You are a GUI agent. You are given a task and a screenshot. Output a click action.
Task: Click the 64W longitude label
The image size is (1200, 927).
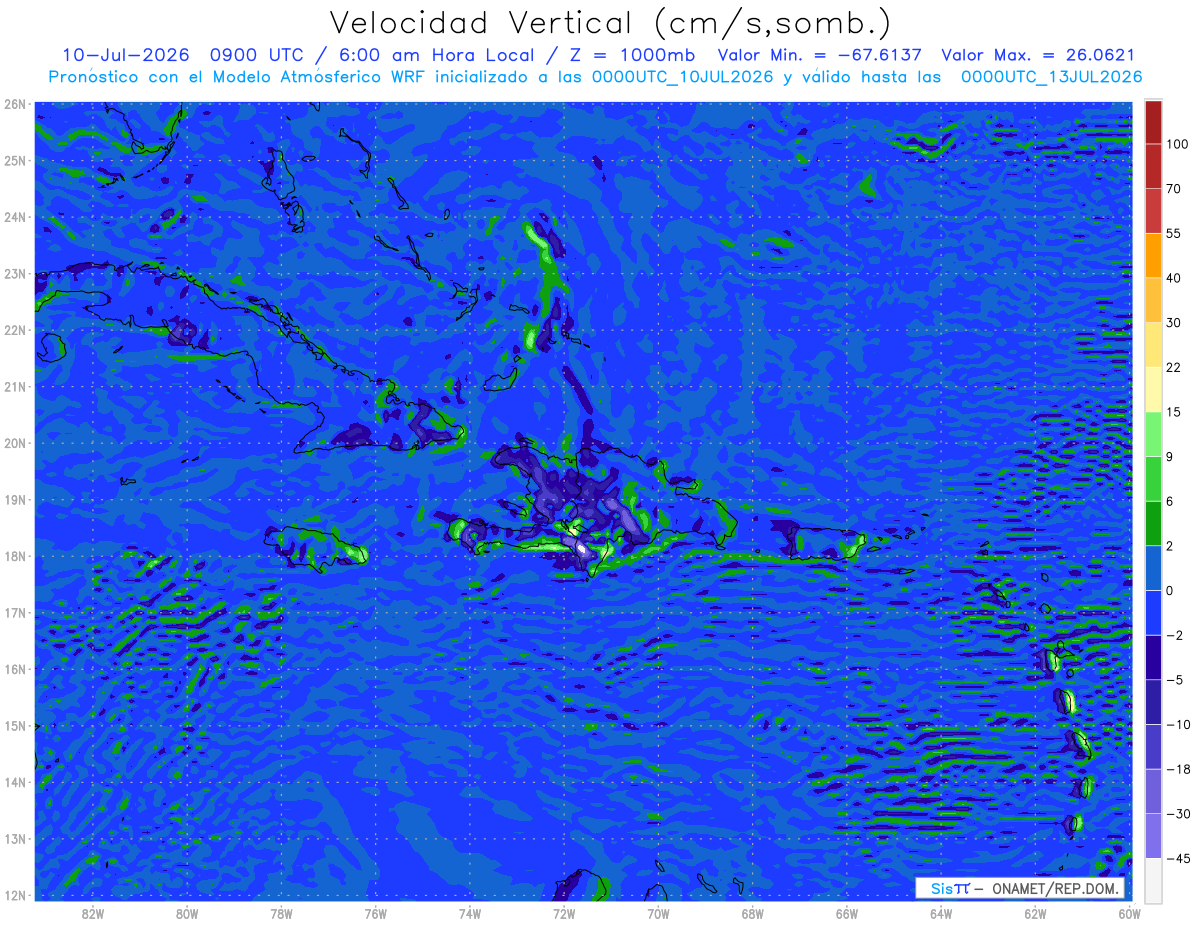tap(941, 913)
